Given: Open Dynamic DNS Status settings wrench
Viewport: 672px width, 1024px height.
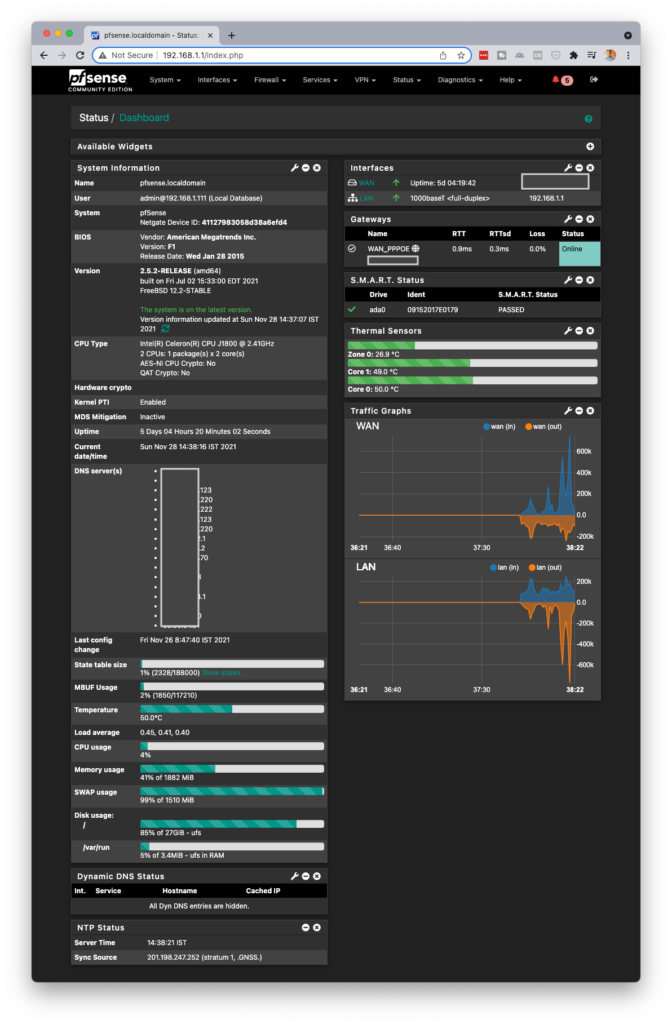Looking at the screenshot, I should click(x=295, y=876).
